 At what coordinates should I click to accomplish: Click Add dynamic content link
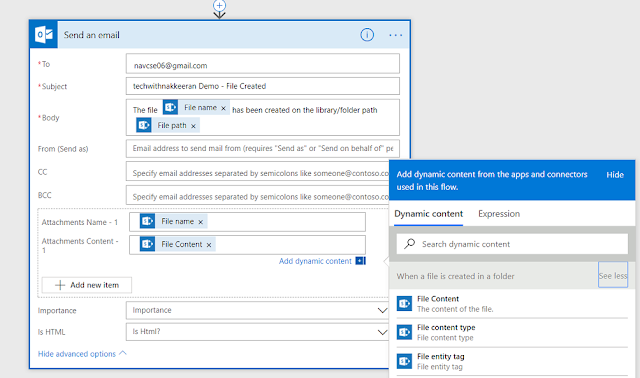(x=315, y=261)
